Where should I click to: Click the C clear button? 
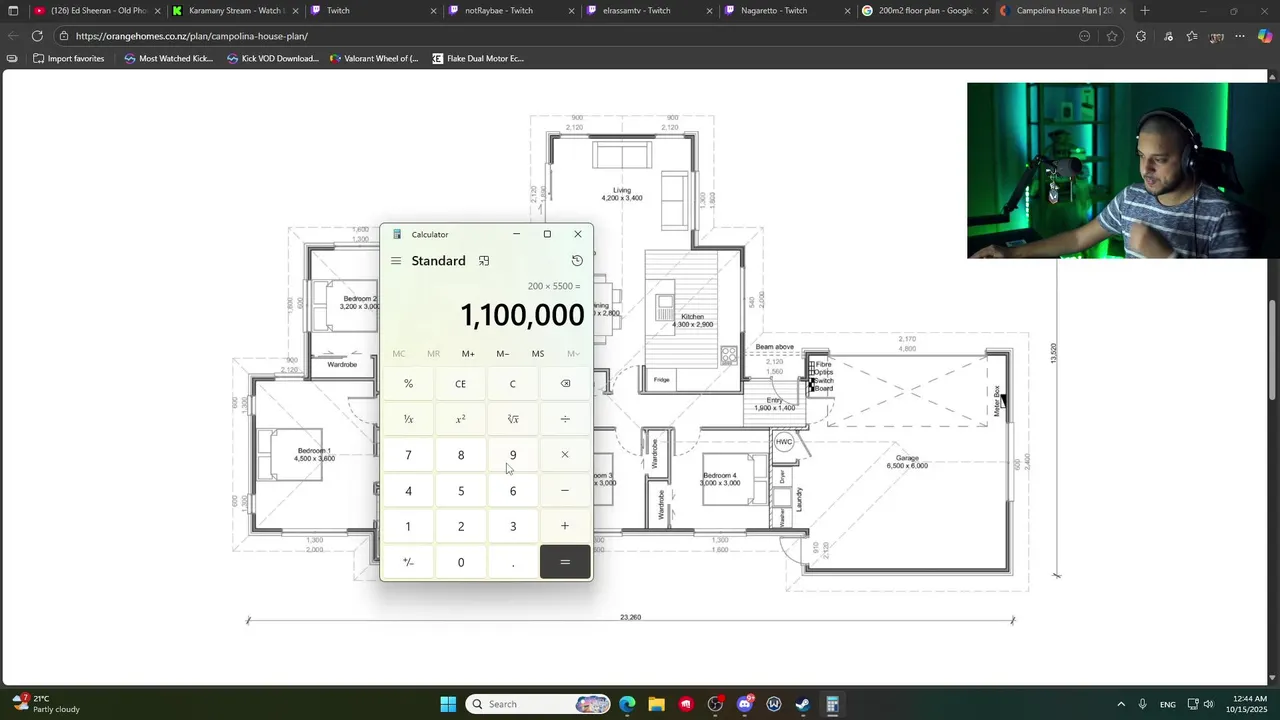tap(513, 384)
